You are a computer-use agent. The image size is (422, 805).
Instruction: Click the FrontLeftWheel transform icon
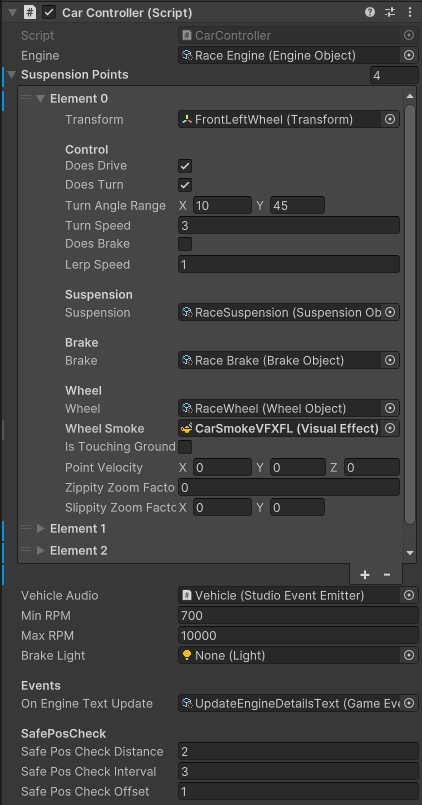[187, 120]
